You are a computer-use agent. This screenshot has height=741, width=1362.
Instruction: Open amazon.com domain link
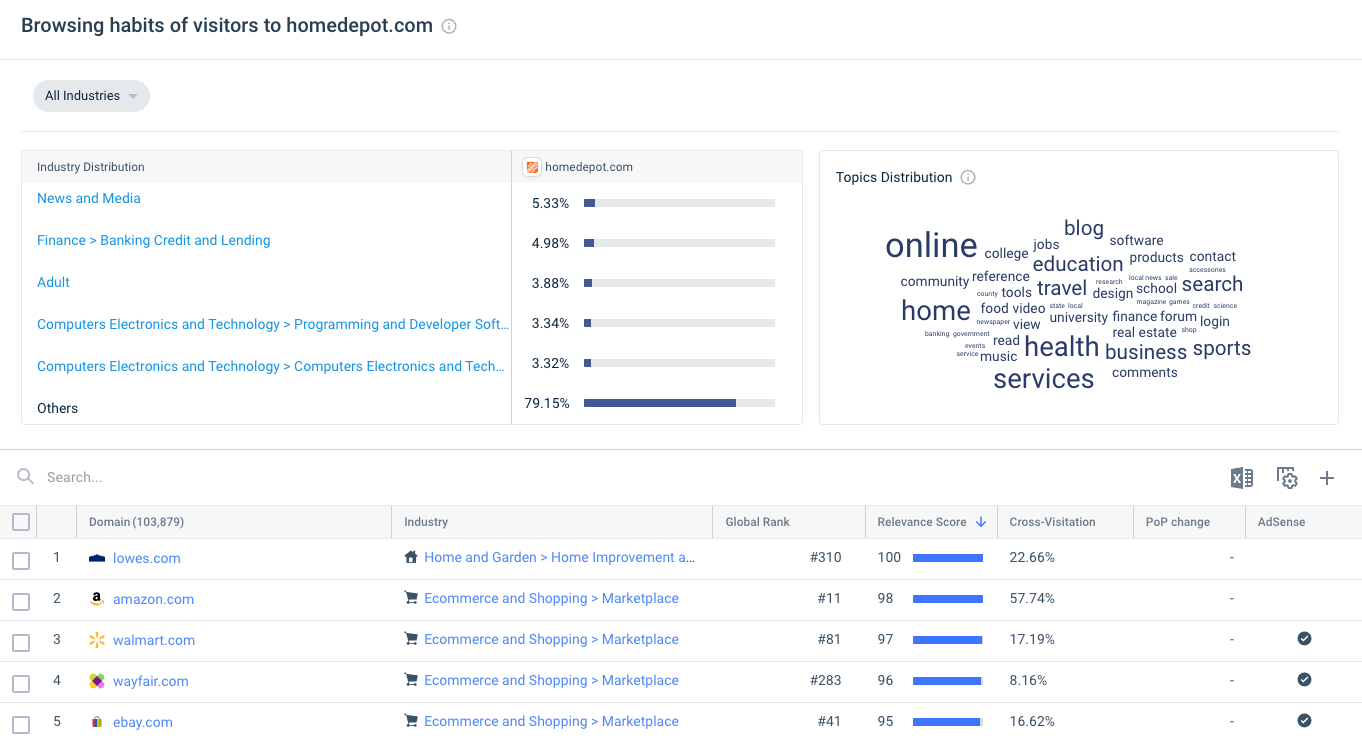[x=153, y=599]
